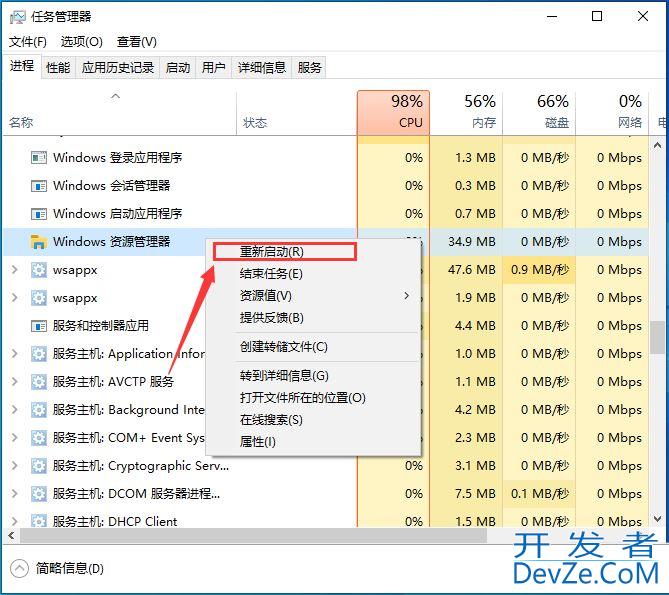
Task: Click the vertical scrollbar up arrow
Action: pos(657,145)
